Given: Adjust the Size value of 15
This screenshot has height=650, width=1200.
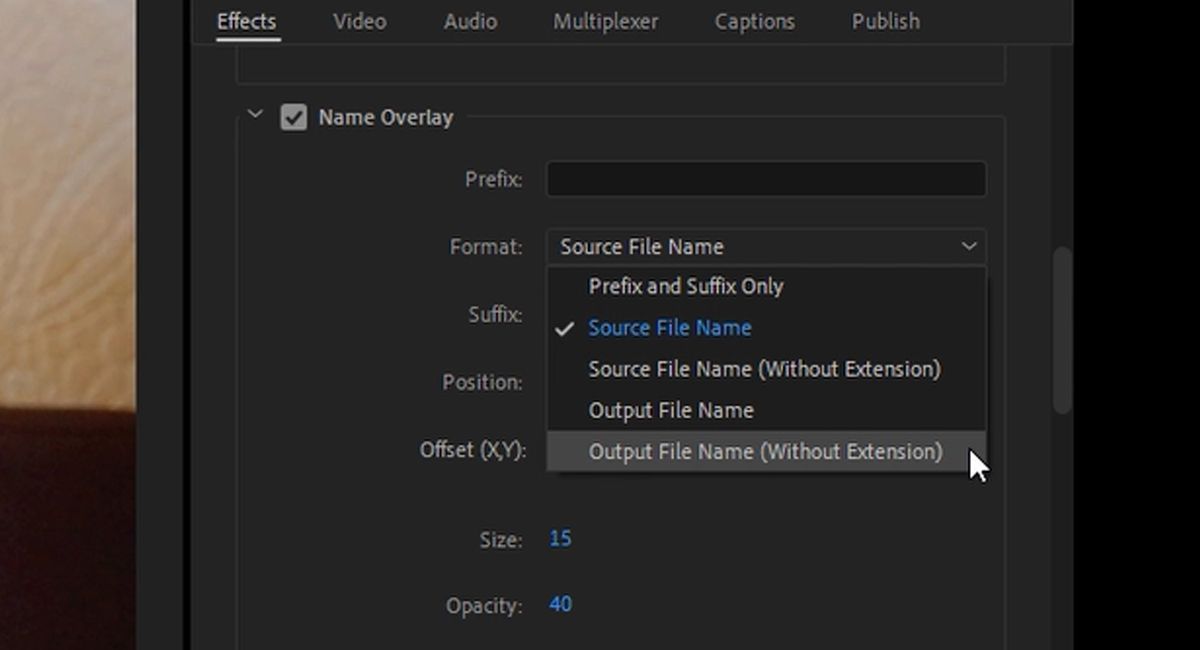Looking at the screenshot, I should click(560, 538).
